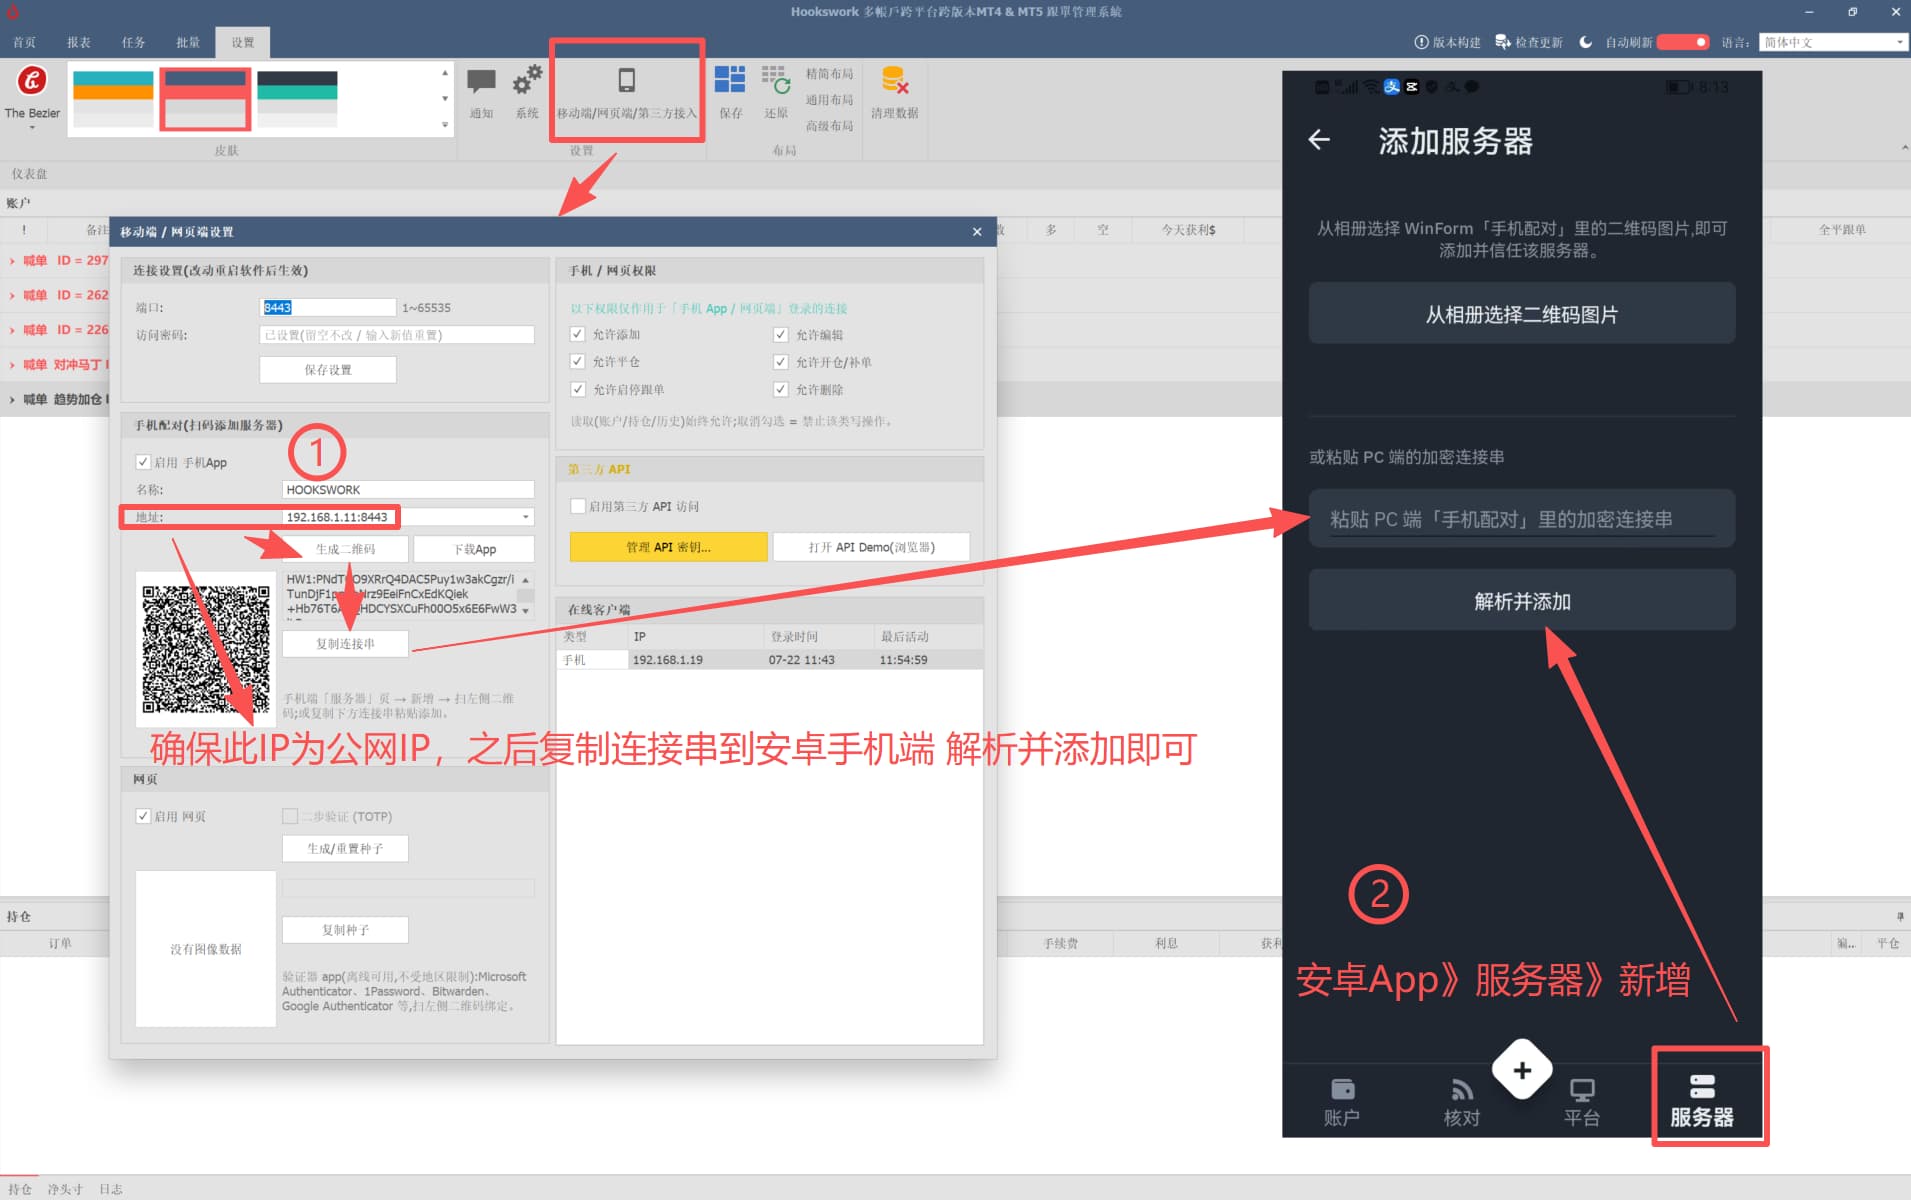Click the 管理 API 密钥 button
The image size is (1911, 1200).
668,547
